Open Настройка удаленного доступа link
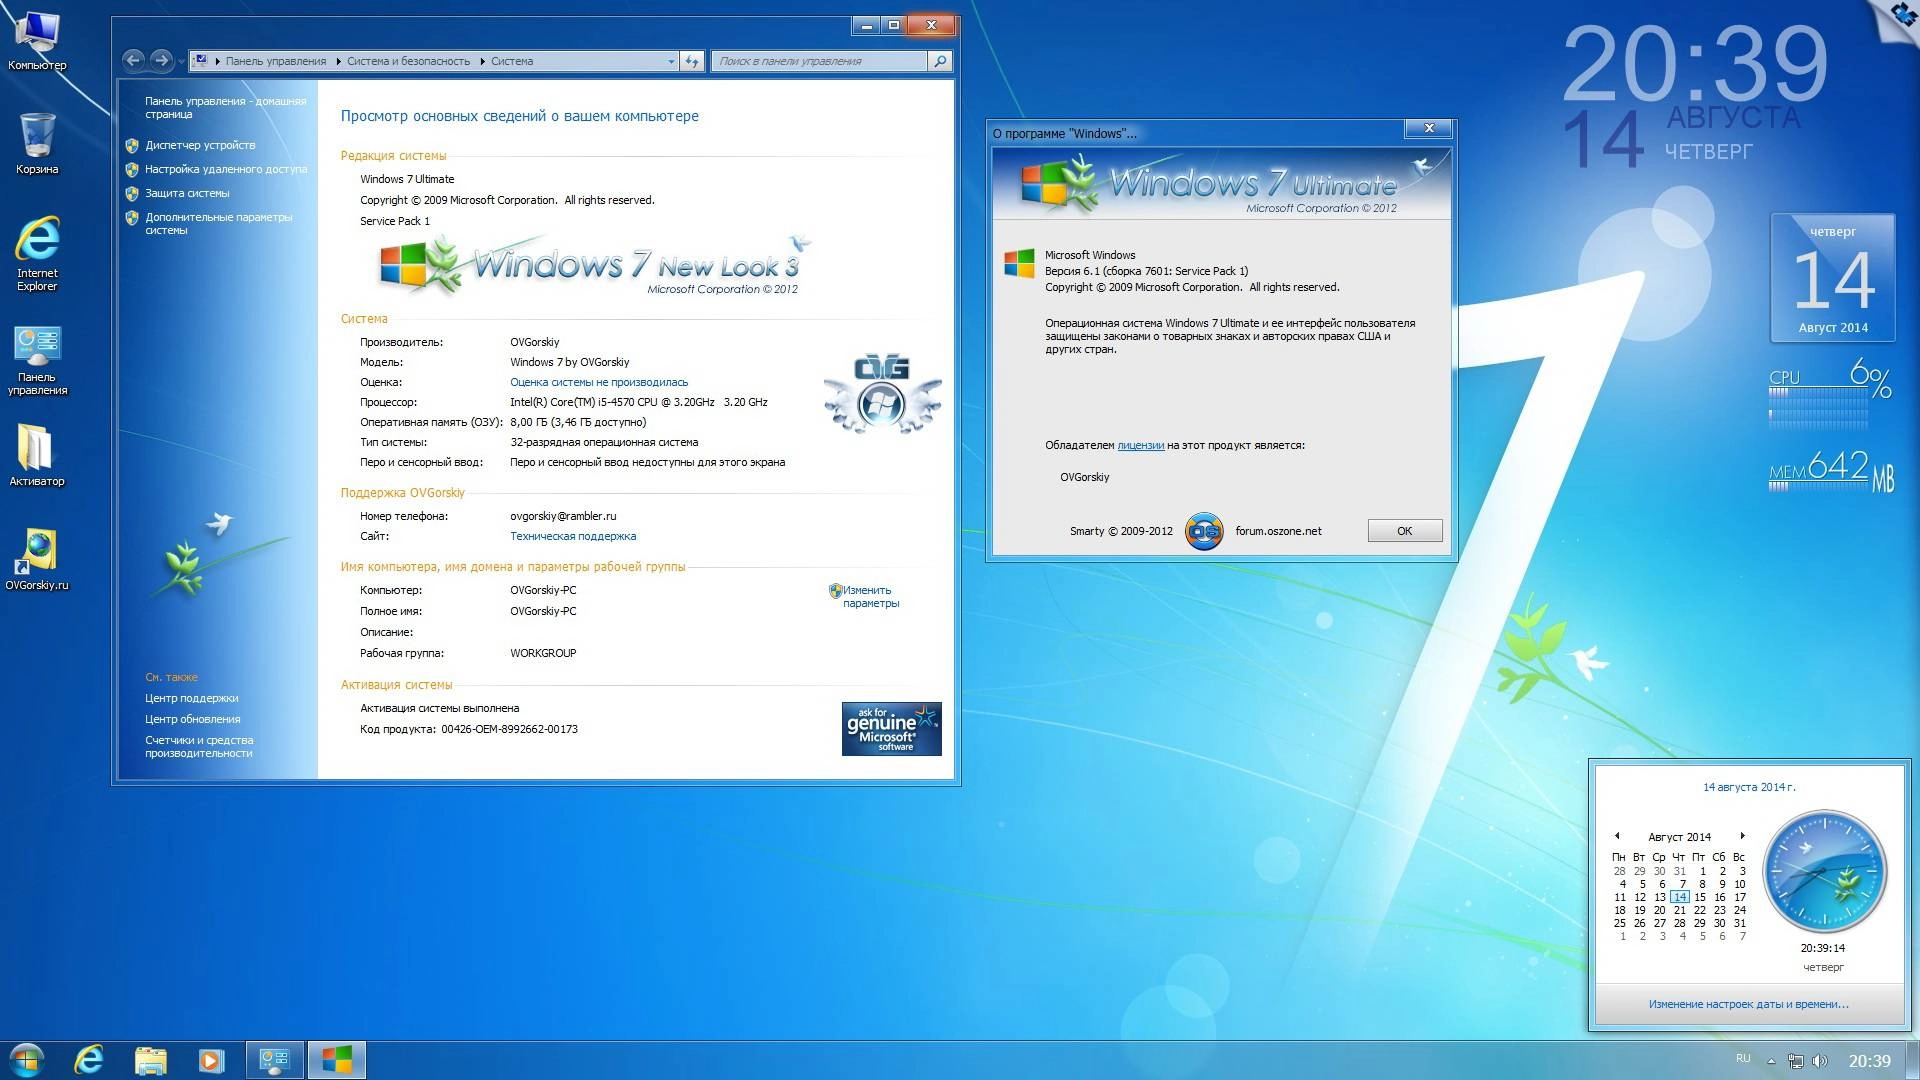Image resolution: width=1920 pixels, height=1080 pixels. [x=226, y=169]
